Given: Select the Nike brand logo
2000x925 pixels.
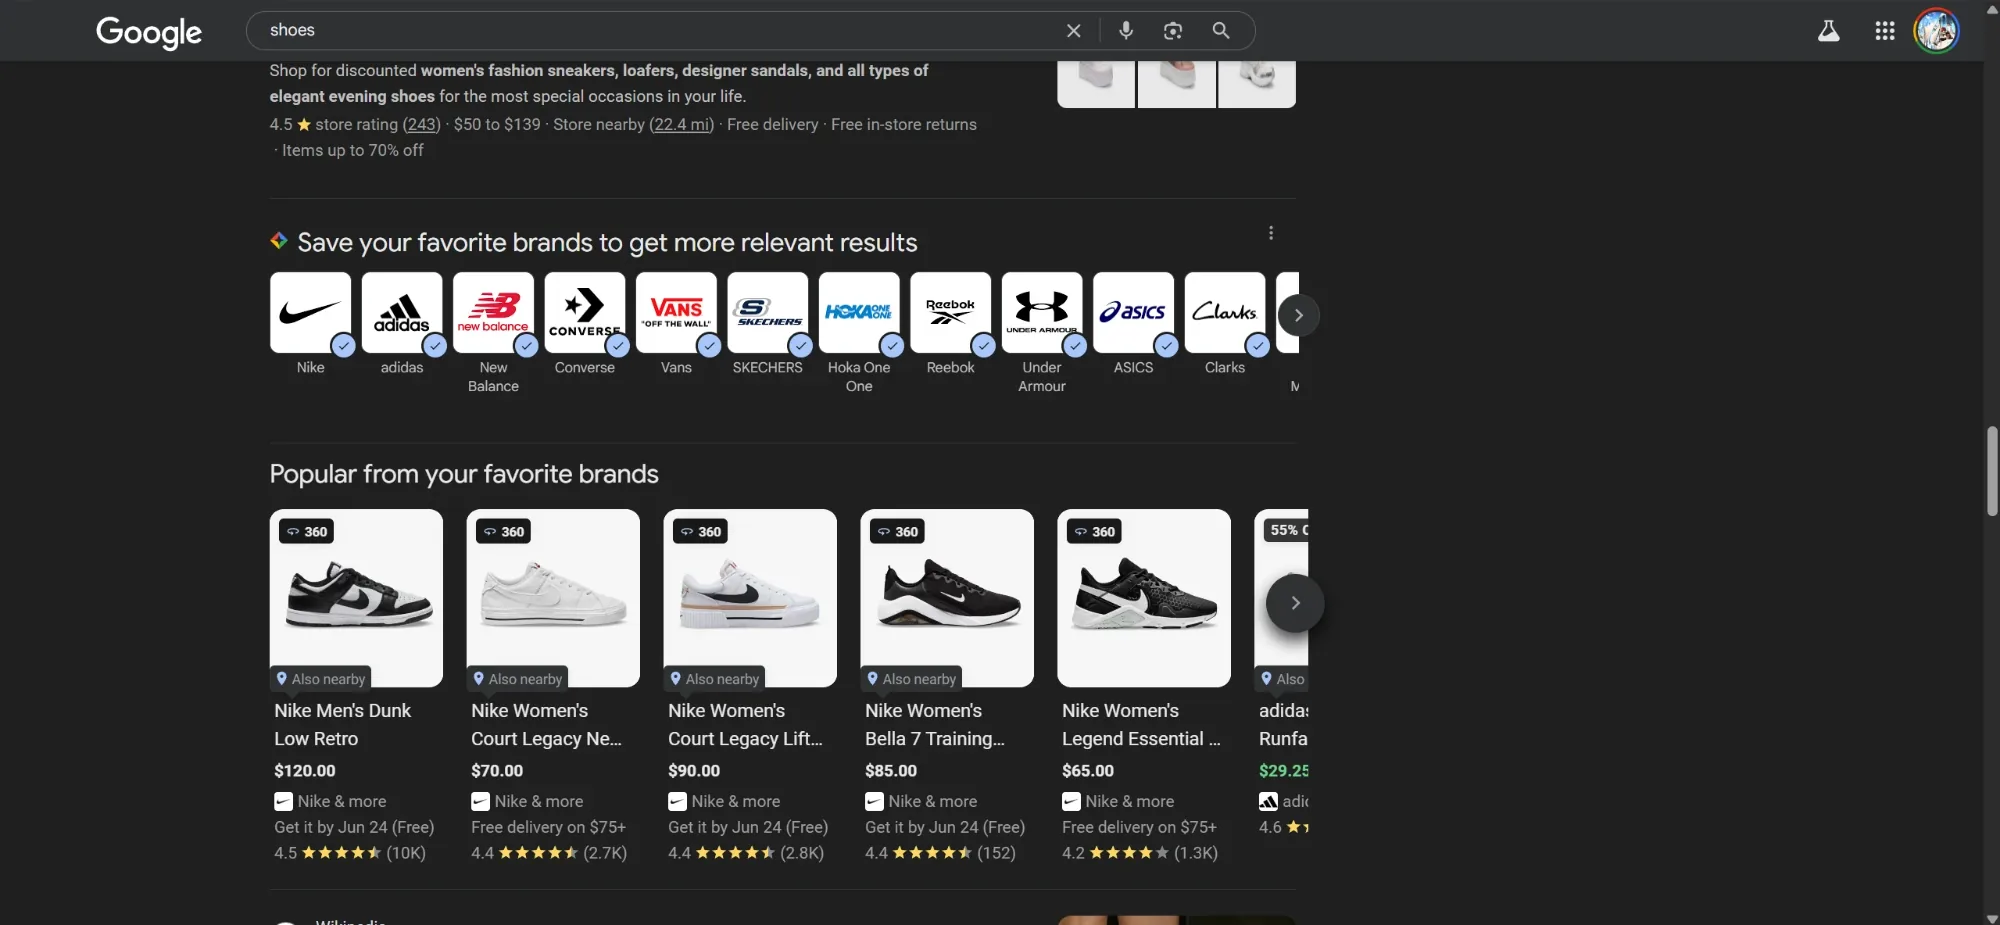Looking at the screenshot, I should [x=310, y=312].
